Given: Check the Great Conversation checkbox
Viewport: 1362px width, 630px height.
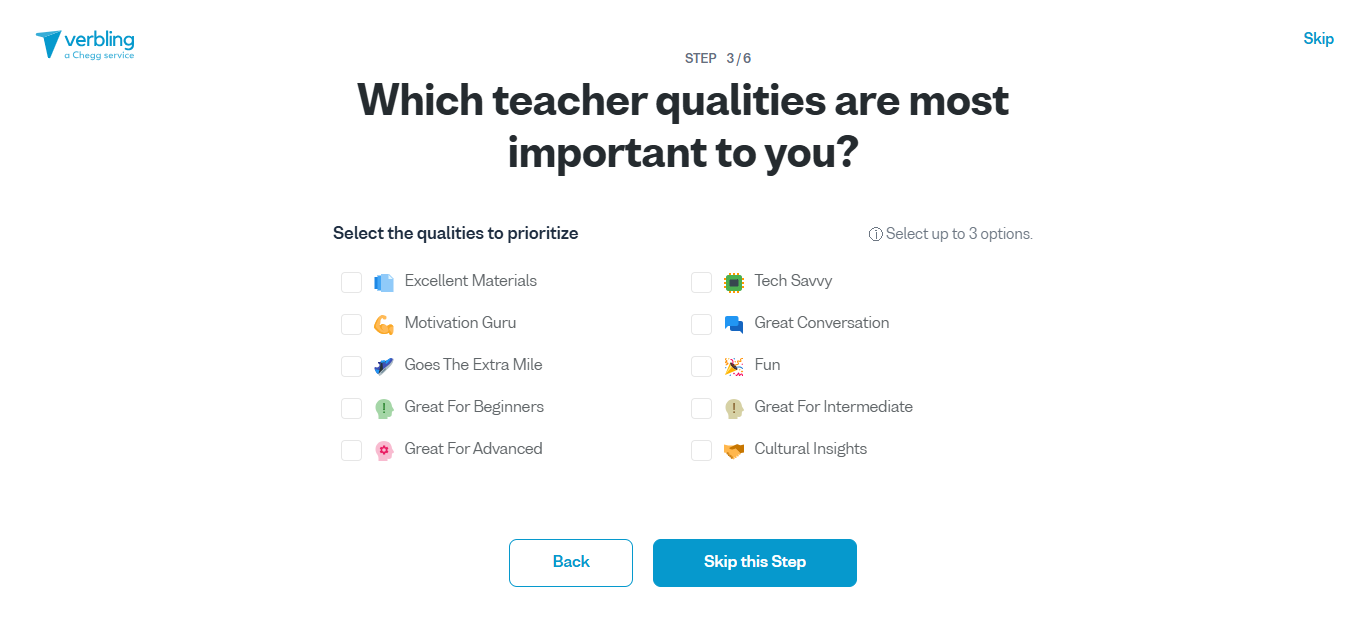Looking at the screenshot, I should click(701, 324).
